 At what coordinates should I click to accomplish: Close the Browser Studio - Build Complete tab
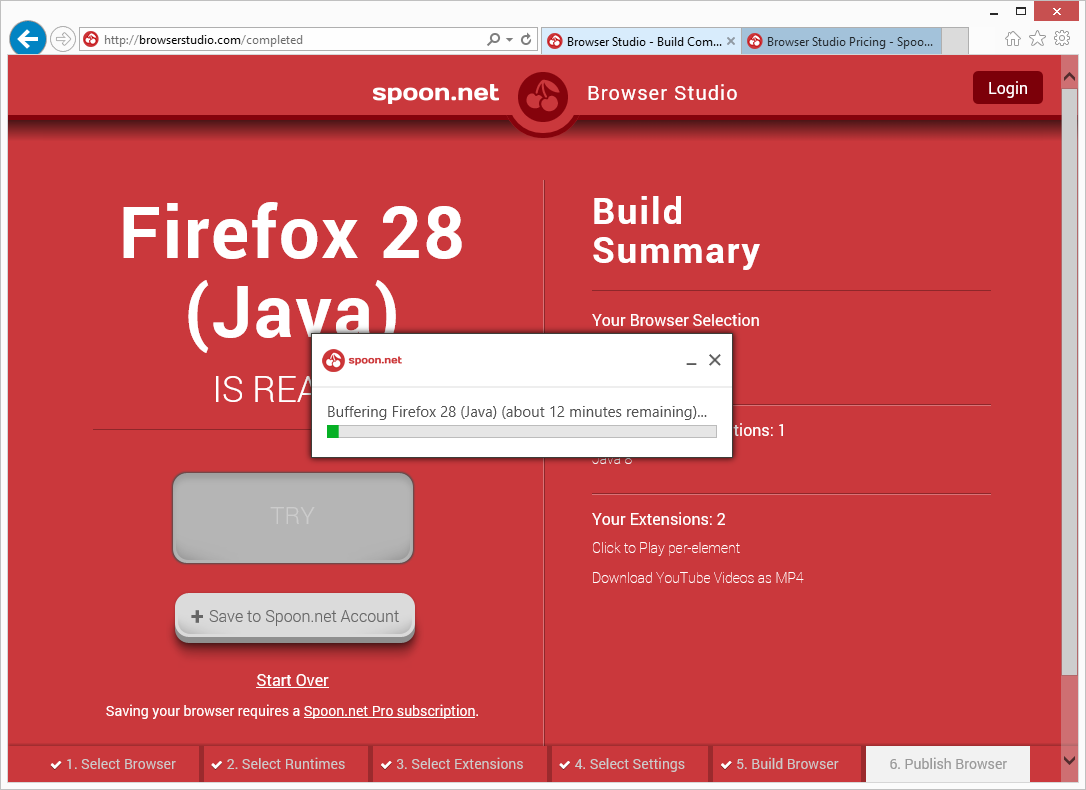(731, 42)
